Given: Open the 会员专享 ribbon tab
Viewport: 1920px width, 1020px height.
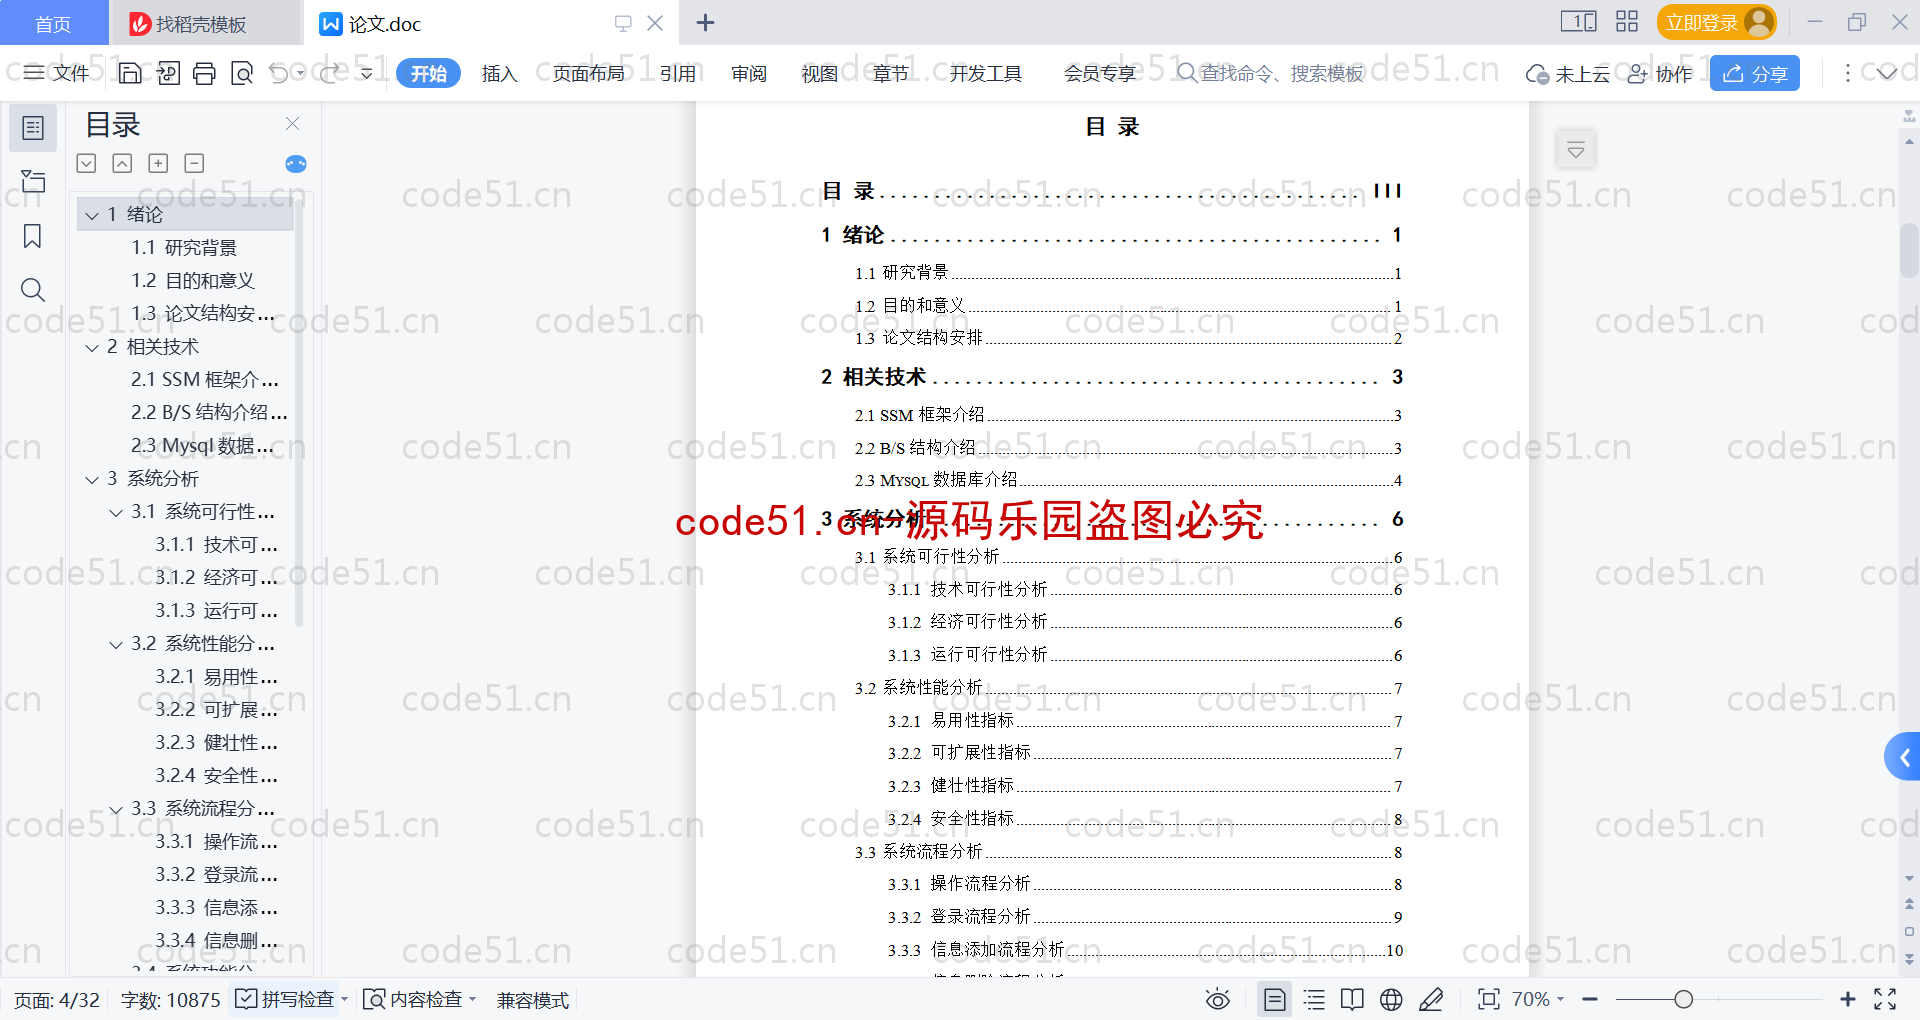Looking at the screenshot, I should pyautogui.click(x=1100, y=73).
